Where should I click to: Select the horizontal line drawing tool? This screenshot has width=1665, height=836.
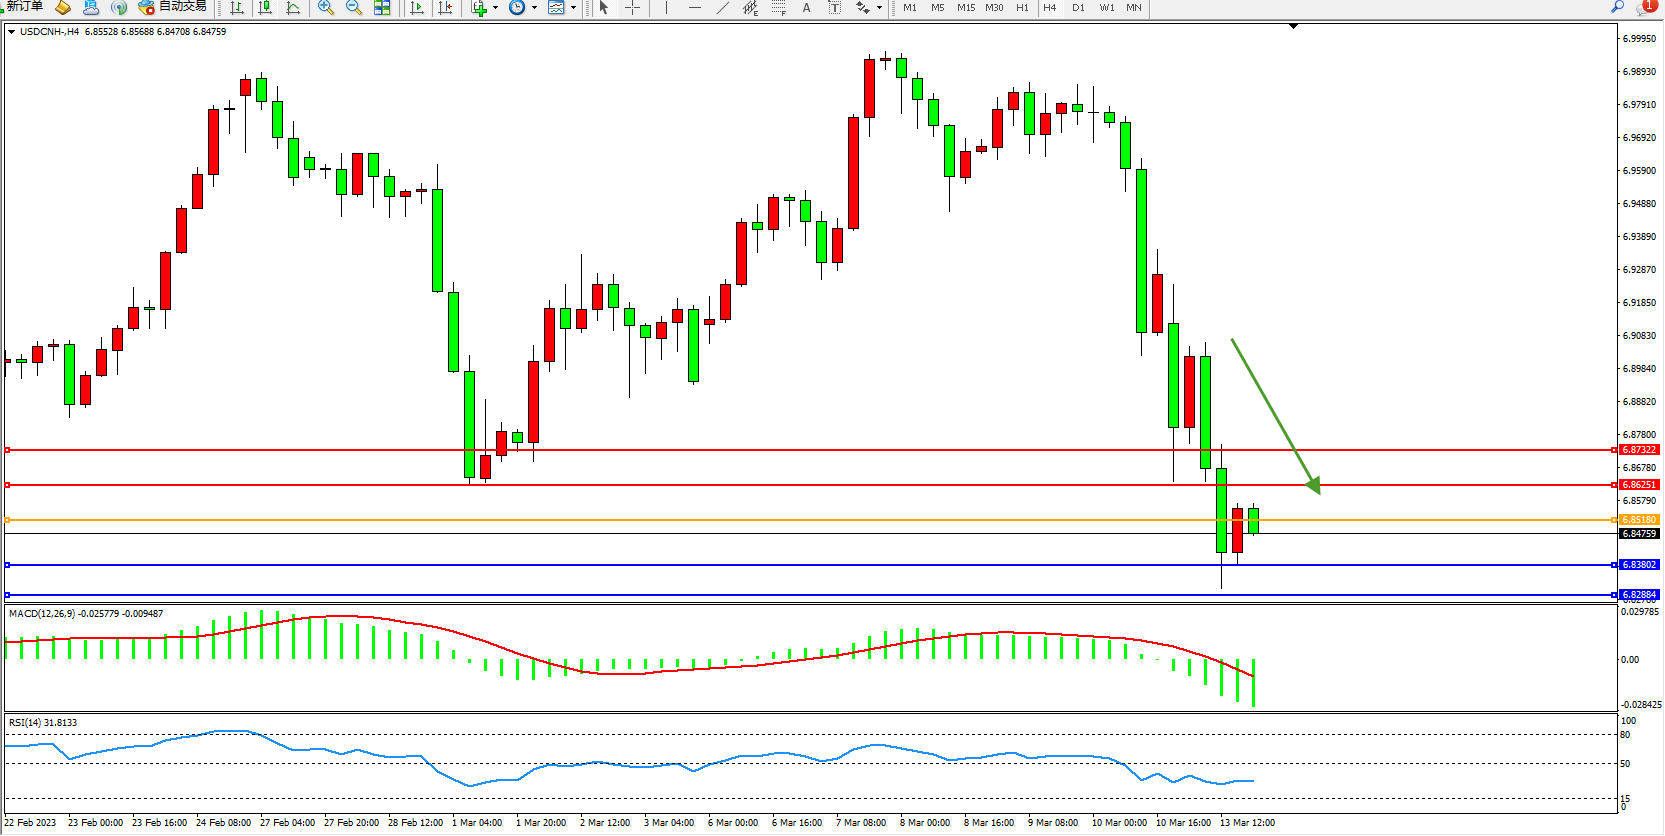(x=695, y=8)
